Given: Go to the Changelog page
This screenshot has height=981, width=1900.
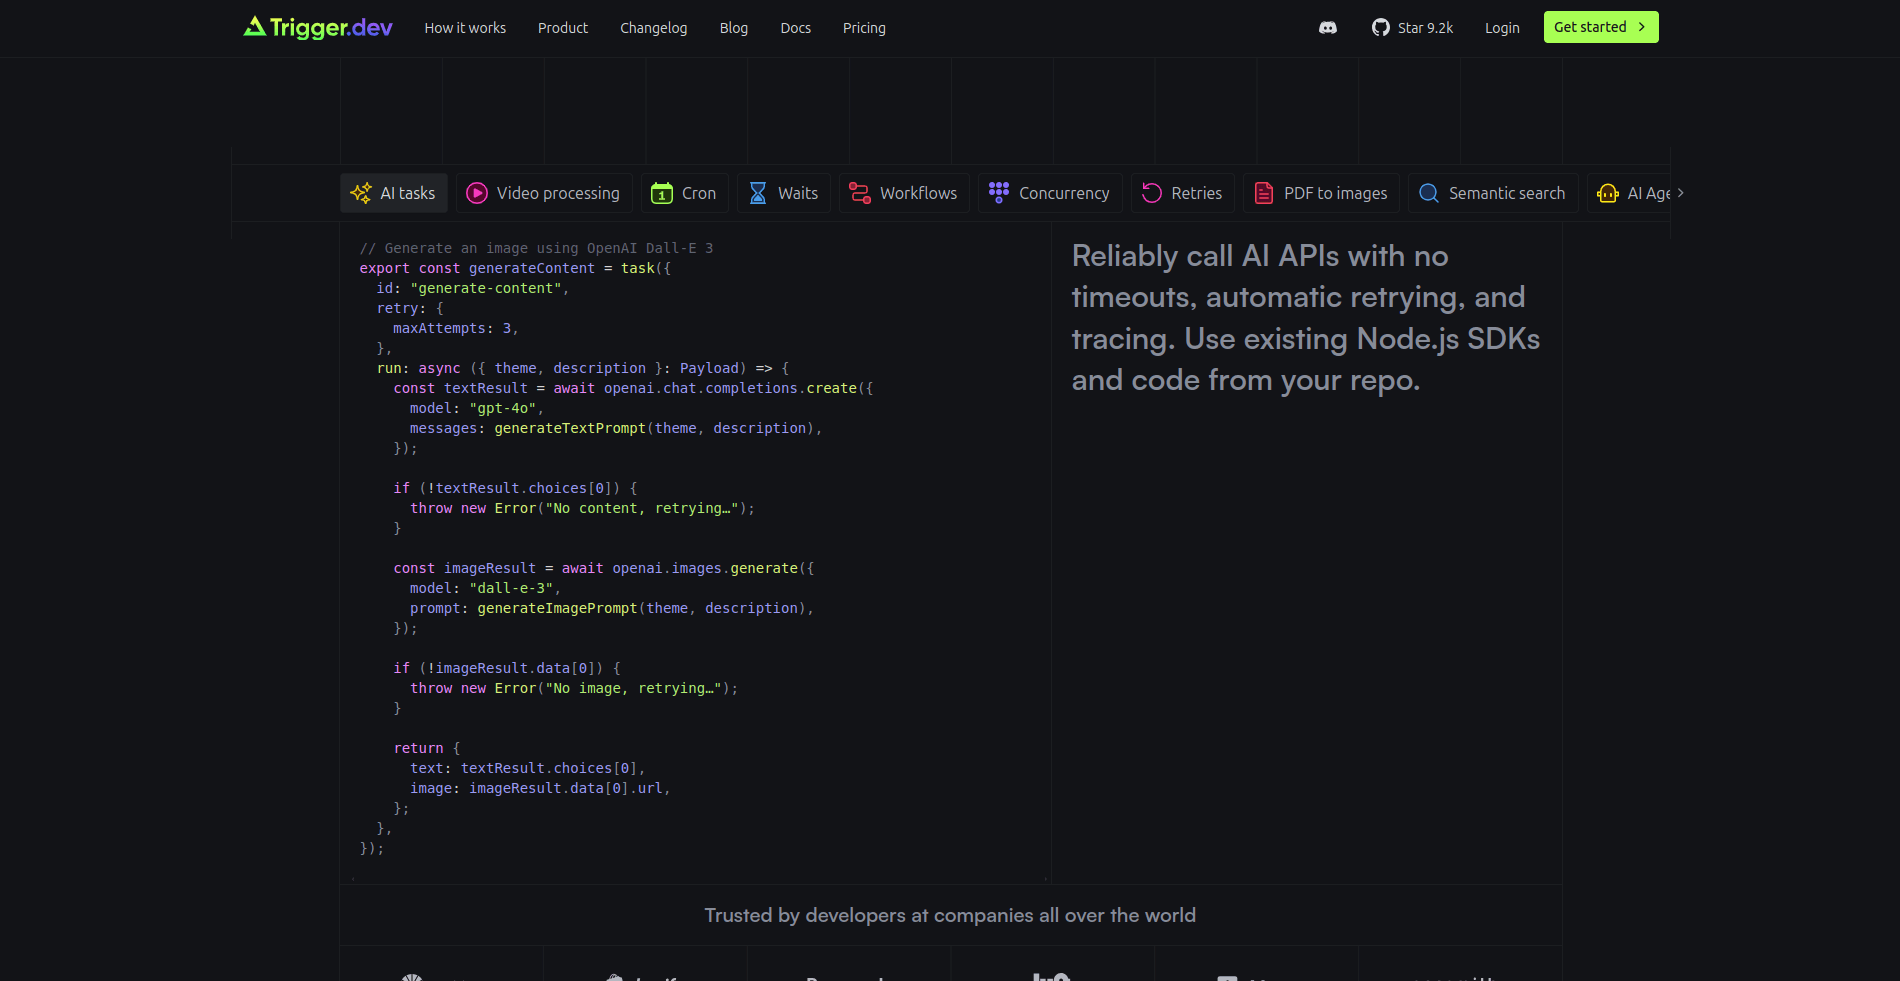Looking at the screenshot, I should tap(654, 28).
